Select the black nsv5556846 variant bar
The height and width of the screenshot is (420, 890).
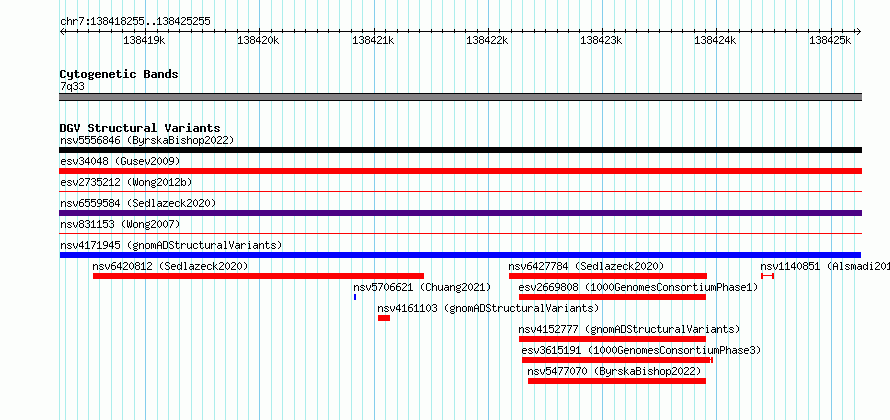460,150
